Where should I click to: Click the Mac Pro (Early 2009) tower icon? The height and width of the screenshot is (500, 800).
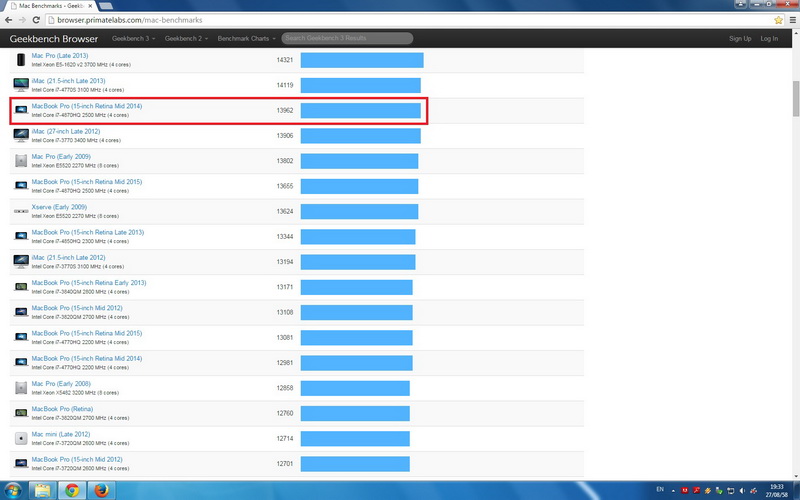point(21,161)
